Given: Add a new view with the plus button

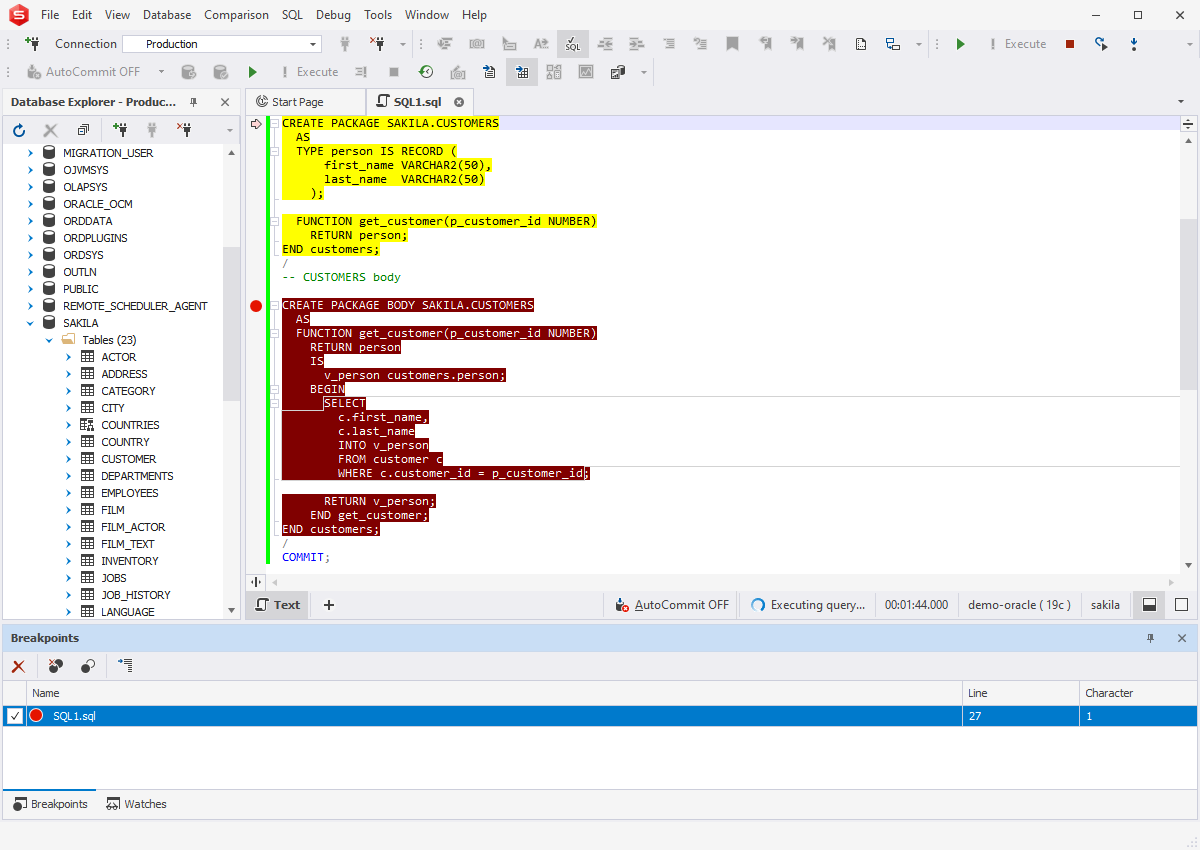Looking at the screenshot, I should tap(329, 605).
